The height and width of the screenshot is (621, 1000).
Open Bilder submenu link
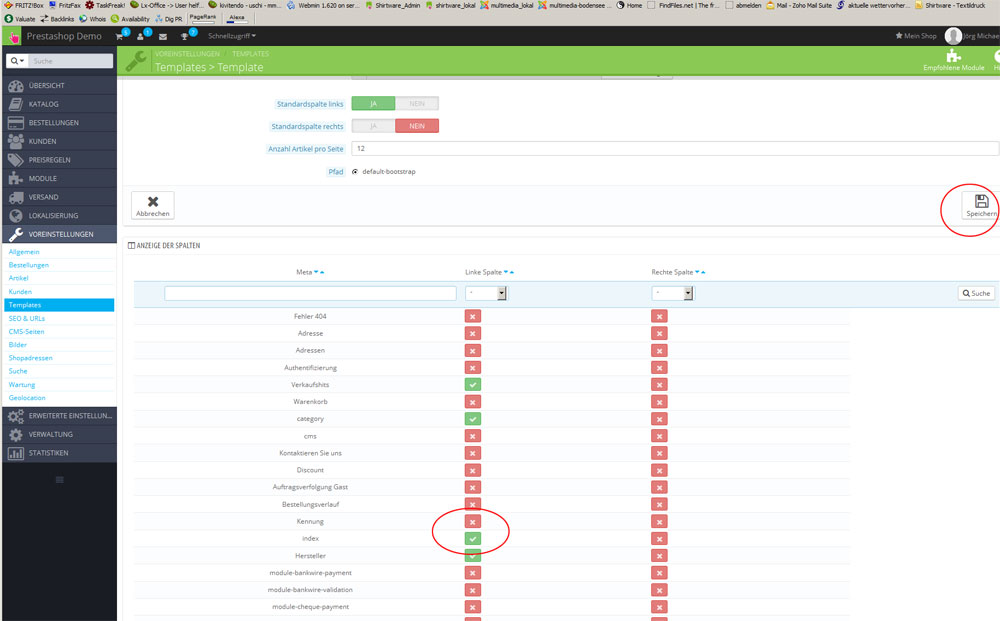18,345
